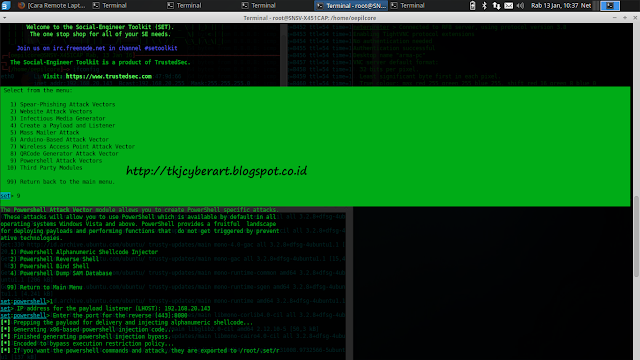Check the battery status icon
Image resolution: width=640 pixels, height=360 pixels.
click(x=473, y=5)
